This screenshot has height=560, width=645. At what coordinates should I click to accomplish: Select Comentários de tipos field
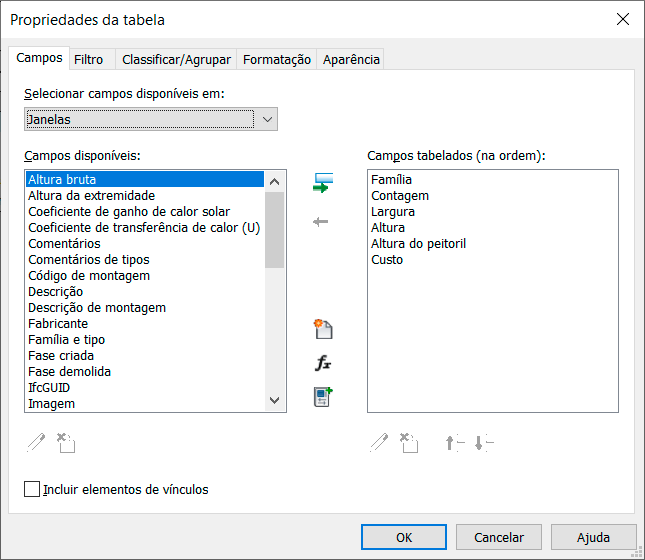tap(145, 260)
